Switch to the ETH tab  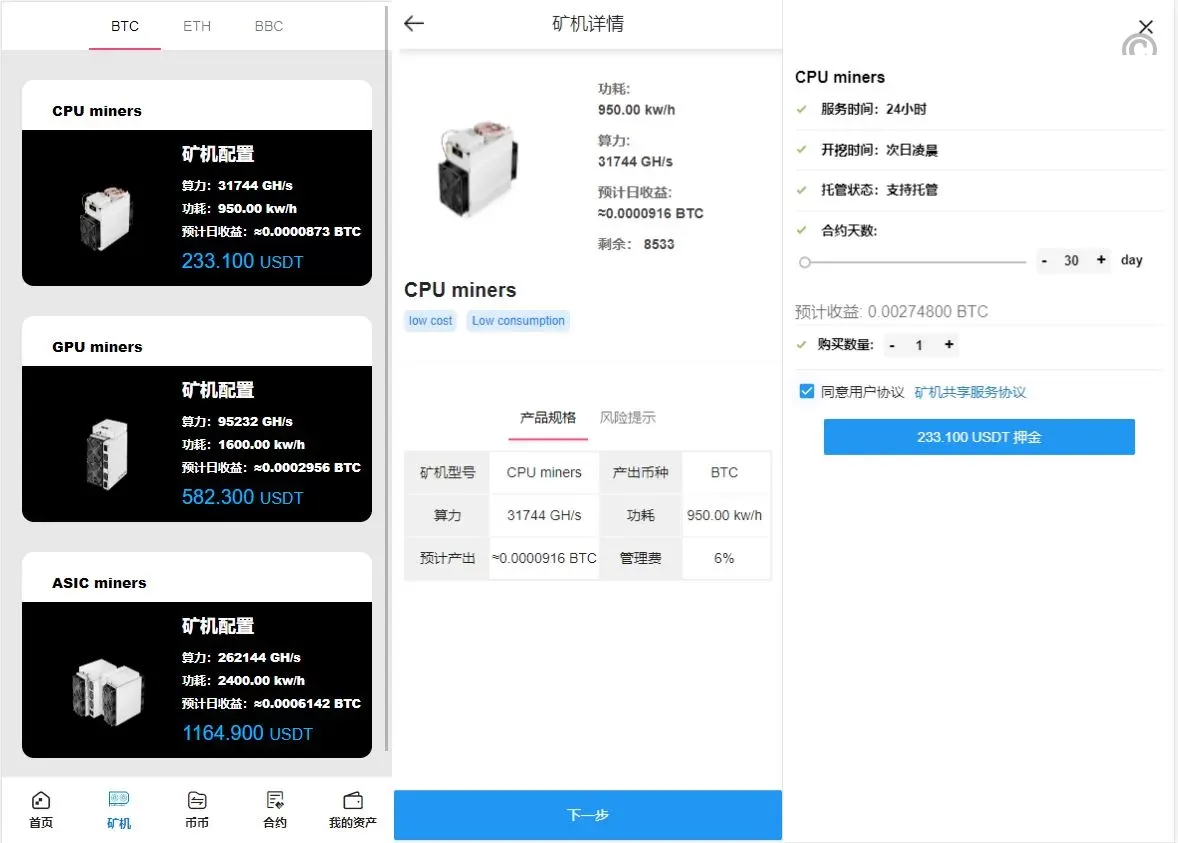pos(197,26)
